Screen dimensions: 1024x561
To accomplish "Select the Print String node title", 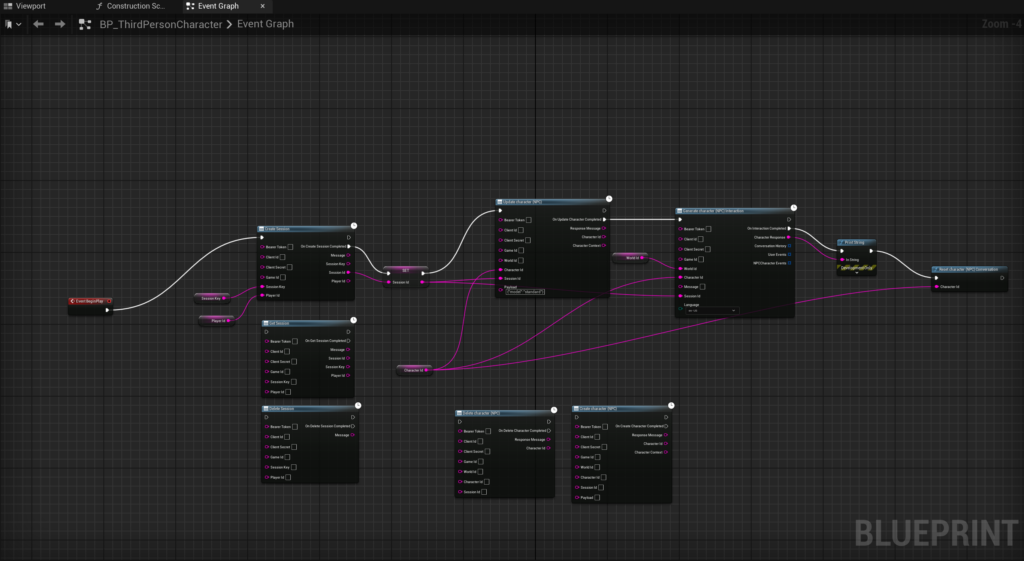I will (856, 242).
